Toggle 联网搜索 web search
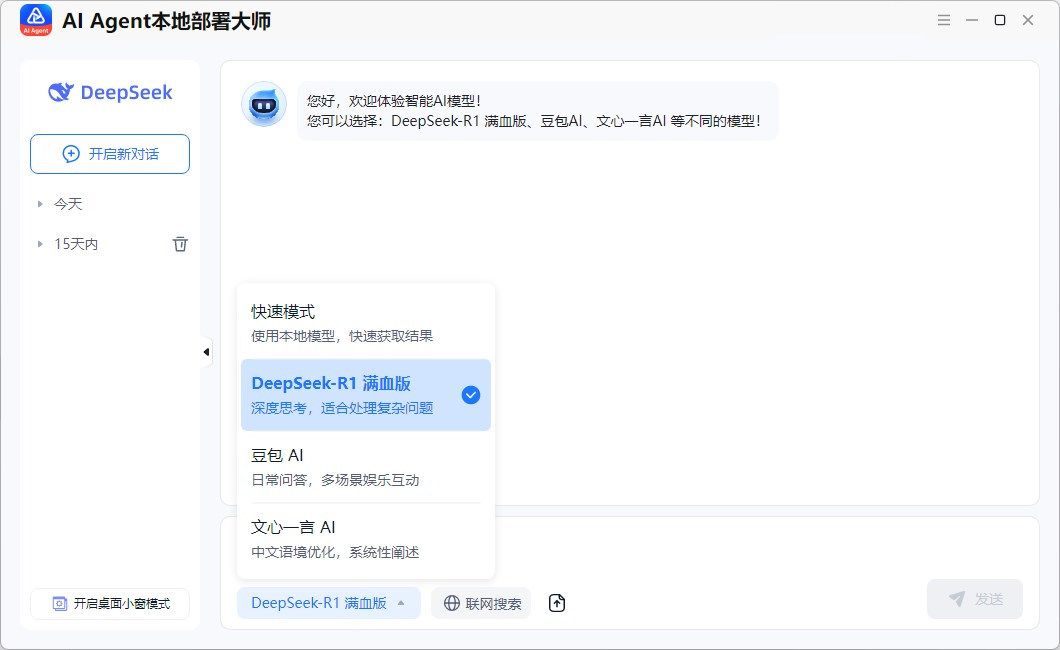This screenshot has width=1060, height=650. [x=481, y=603]
